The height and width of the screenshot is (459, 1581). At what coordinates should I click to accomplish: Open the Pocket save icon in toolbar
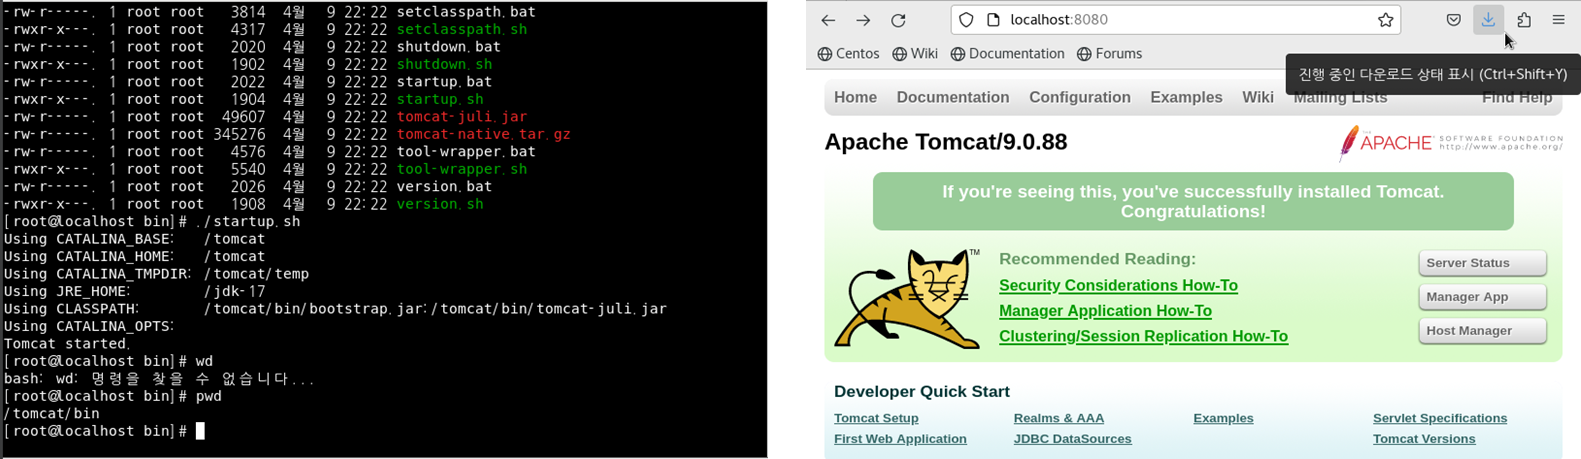[1453, 20]
